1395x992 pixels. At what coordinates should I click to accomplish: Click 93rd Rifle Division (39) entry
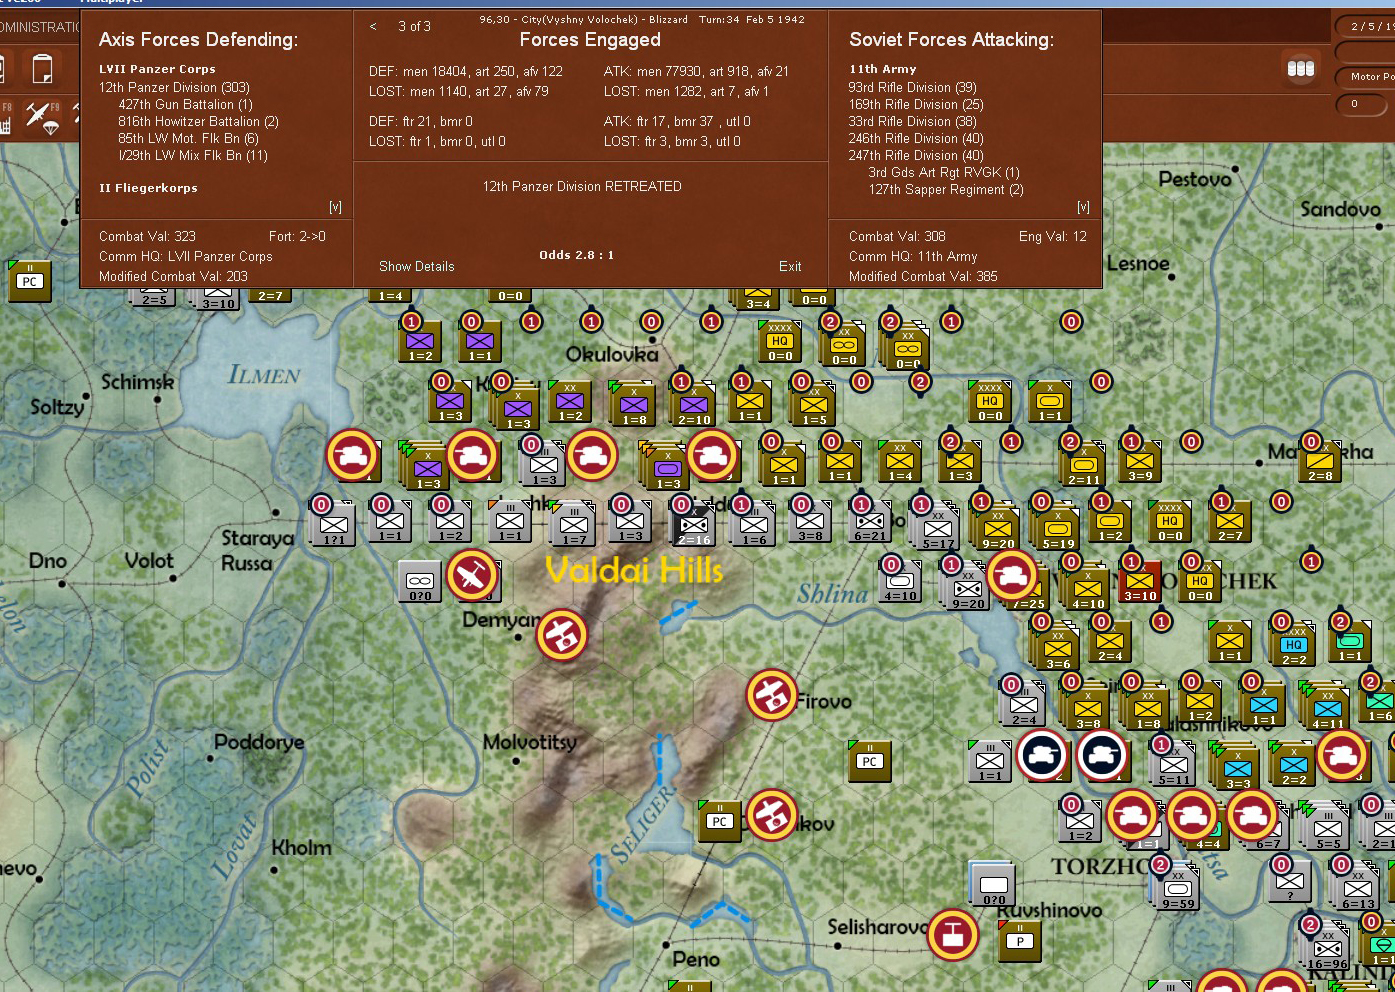(x=913, y=87)
